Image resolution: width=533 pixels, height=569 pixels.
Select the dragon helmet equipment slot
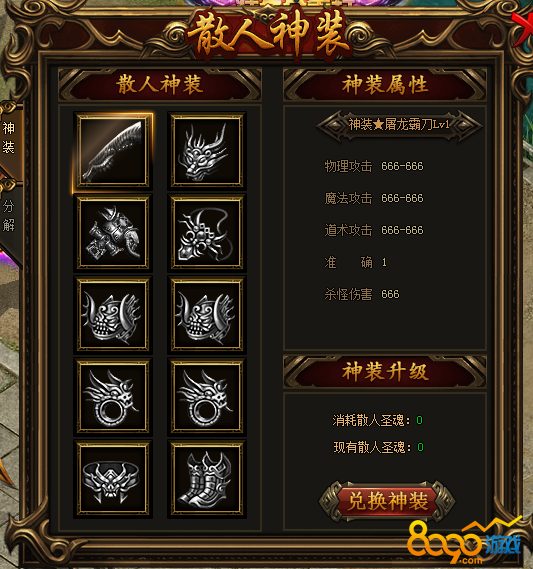point(207,151)
